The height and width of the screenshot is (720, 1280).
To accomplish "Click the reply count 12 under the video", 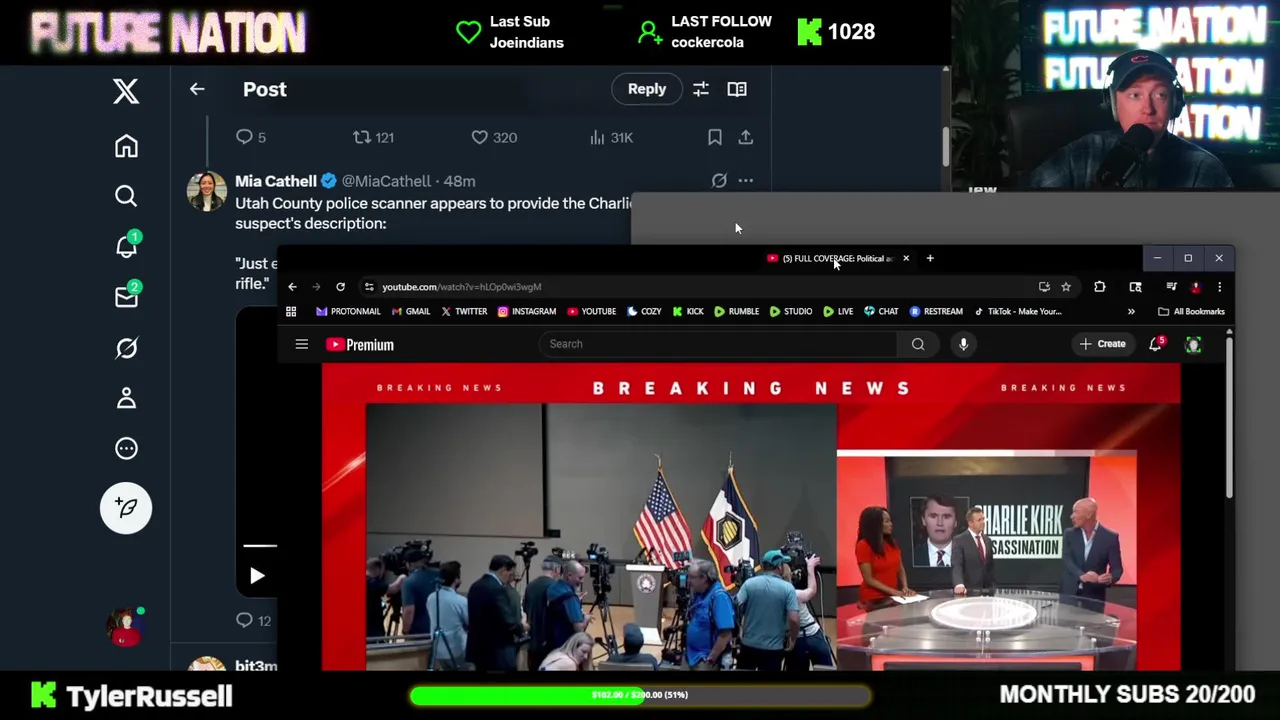I will click(x=253, y=620).
